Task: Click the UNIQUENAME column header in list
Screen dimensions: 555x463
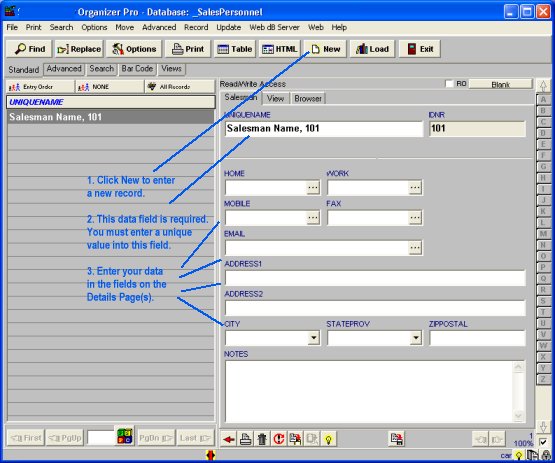Action: coord(111,102)
